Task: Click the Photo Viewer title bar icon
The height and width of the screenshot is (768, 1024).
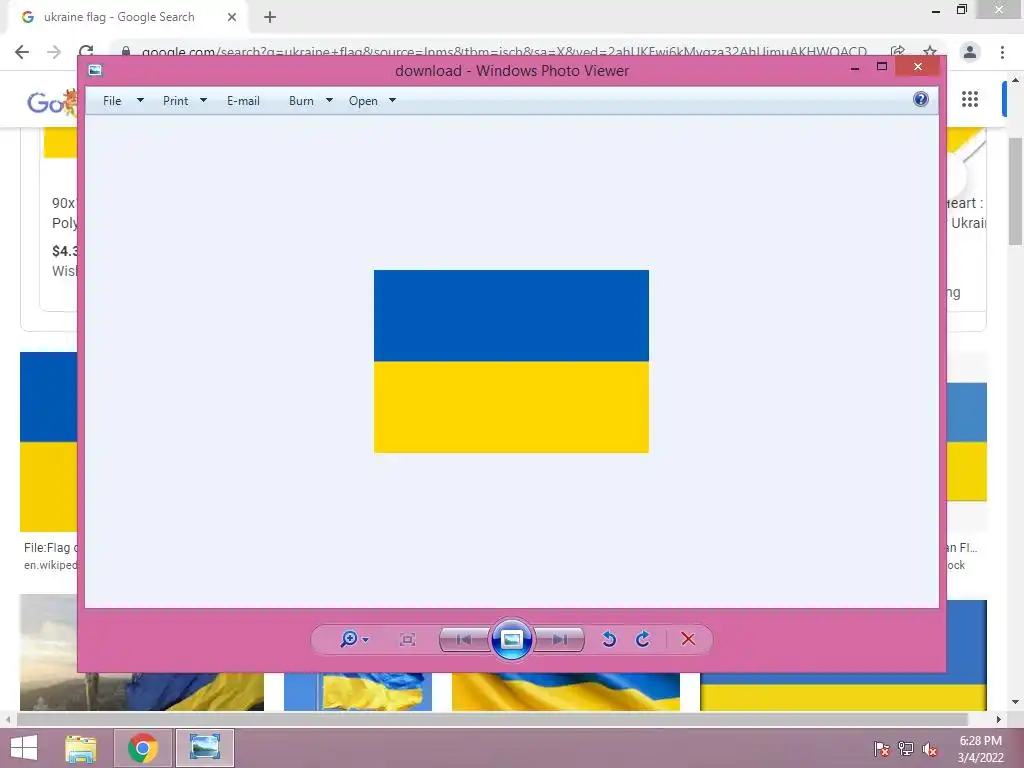Action: (x=95, y=70)
